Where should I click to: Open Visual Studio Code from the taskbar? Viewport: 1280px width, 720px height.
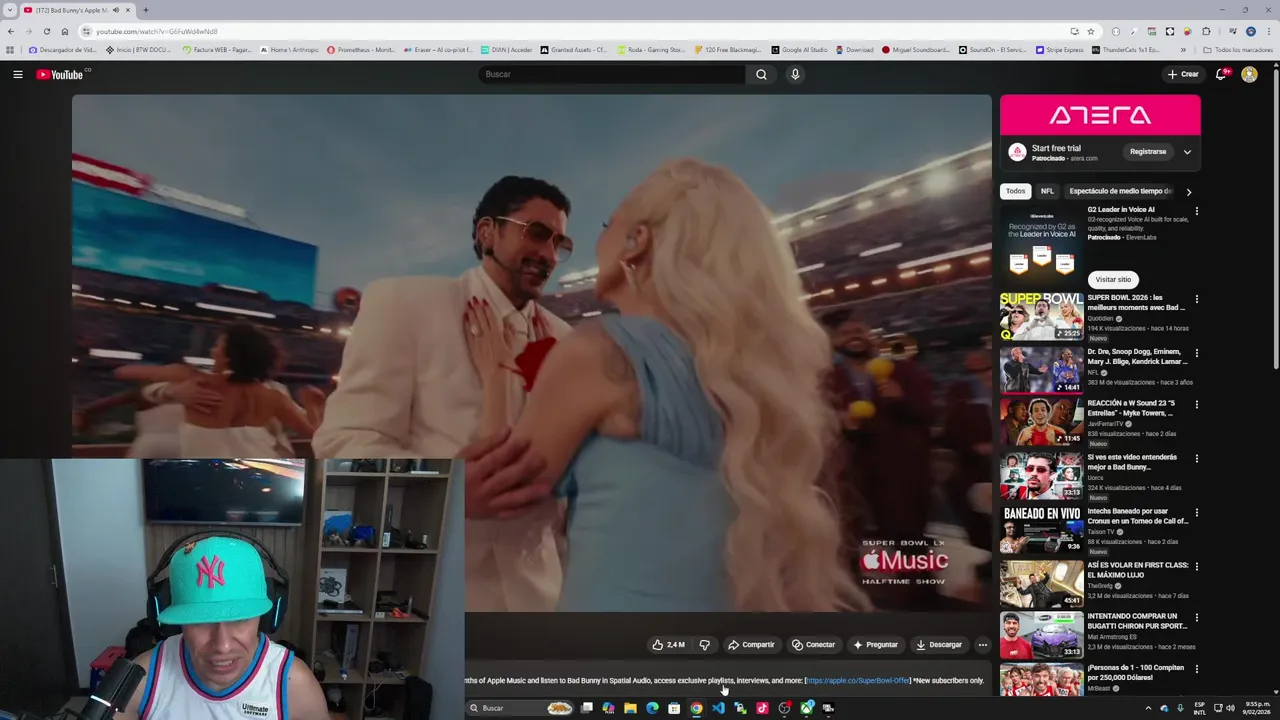point(718,708)
